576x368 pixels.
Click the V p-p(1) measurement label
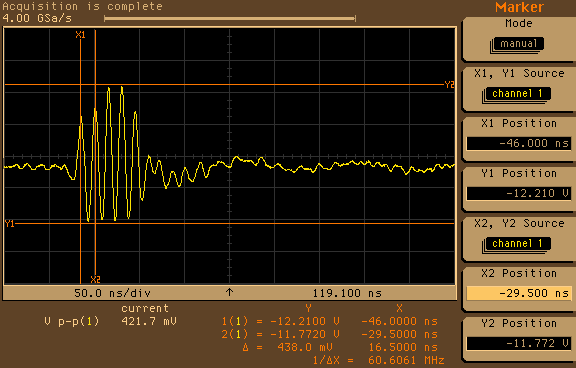(72, 321)
